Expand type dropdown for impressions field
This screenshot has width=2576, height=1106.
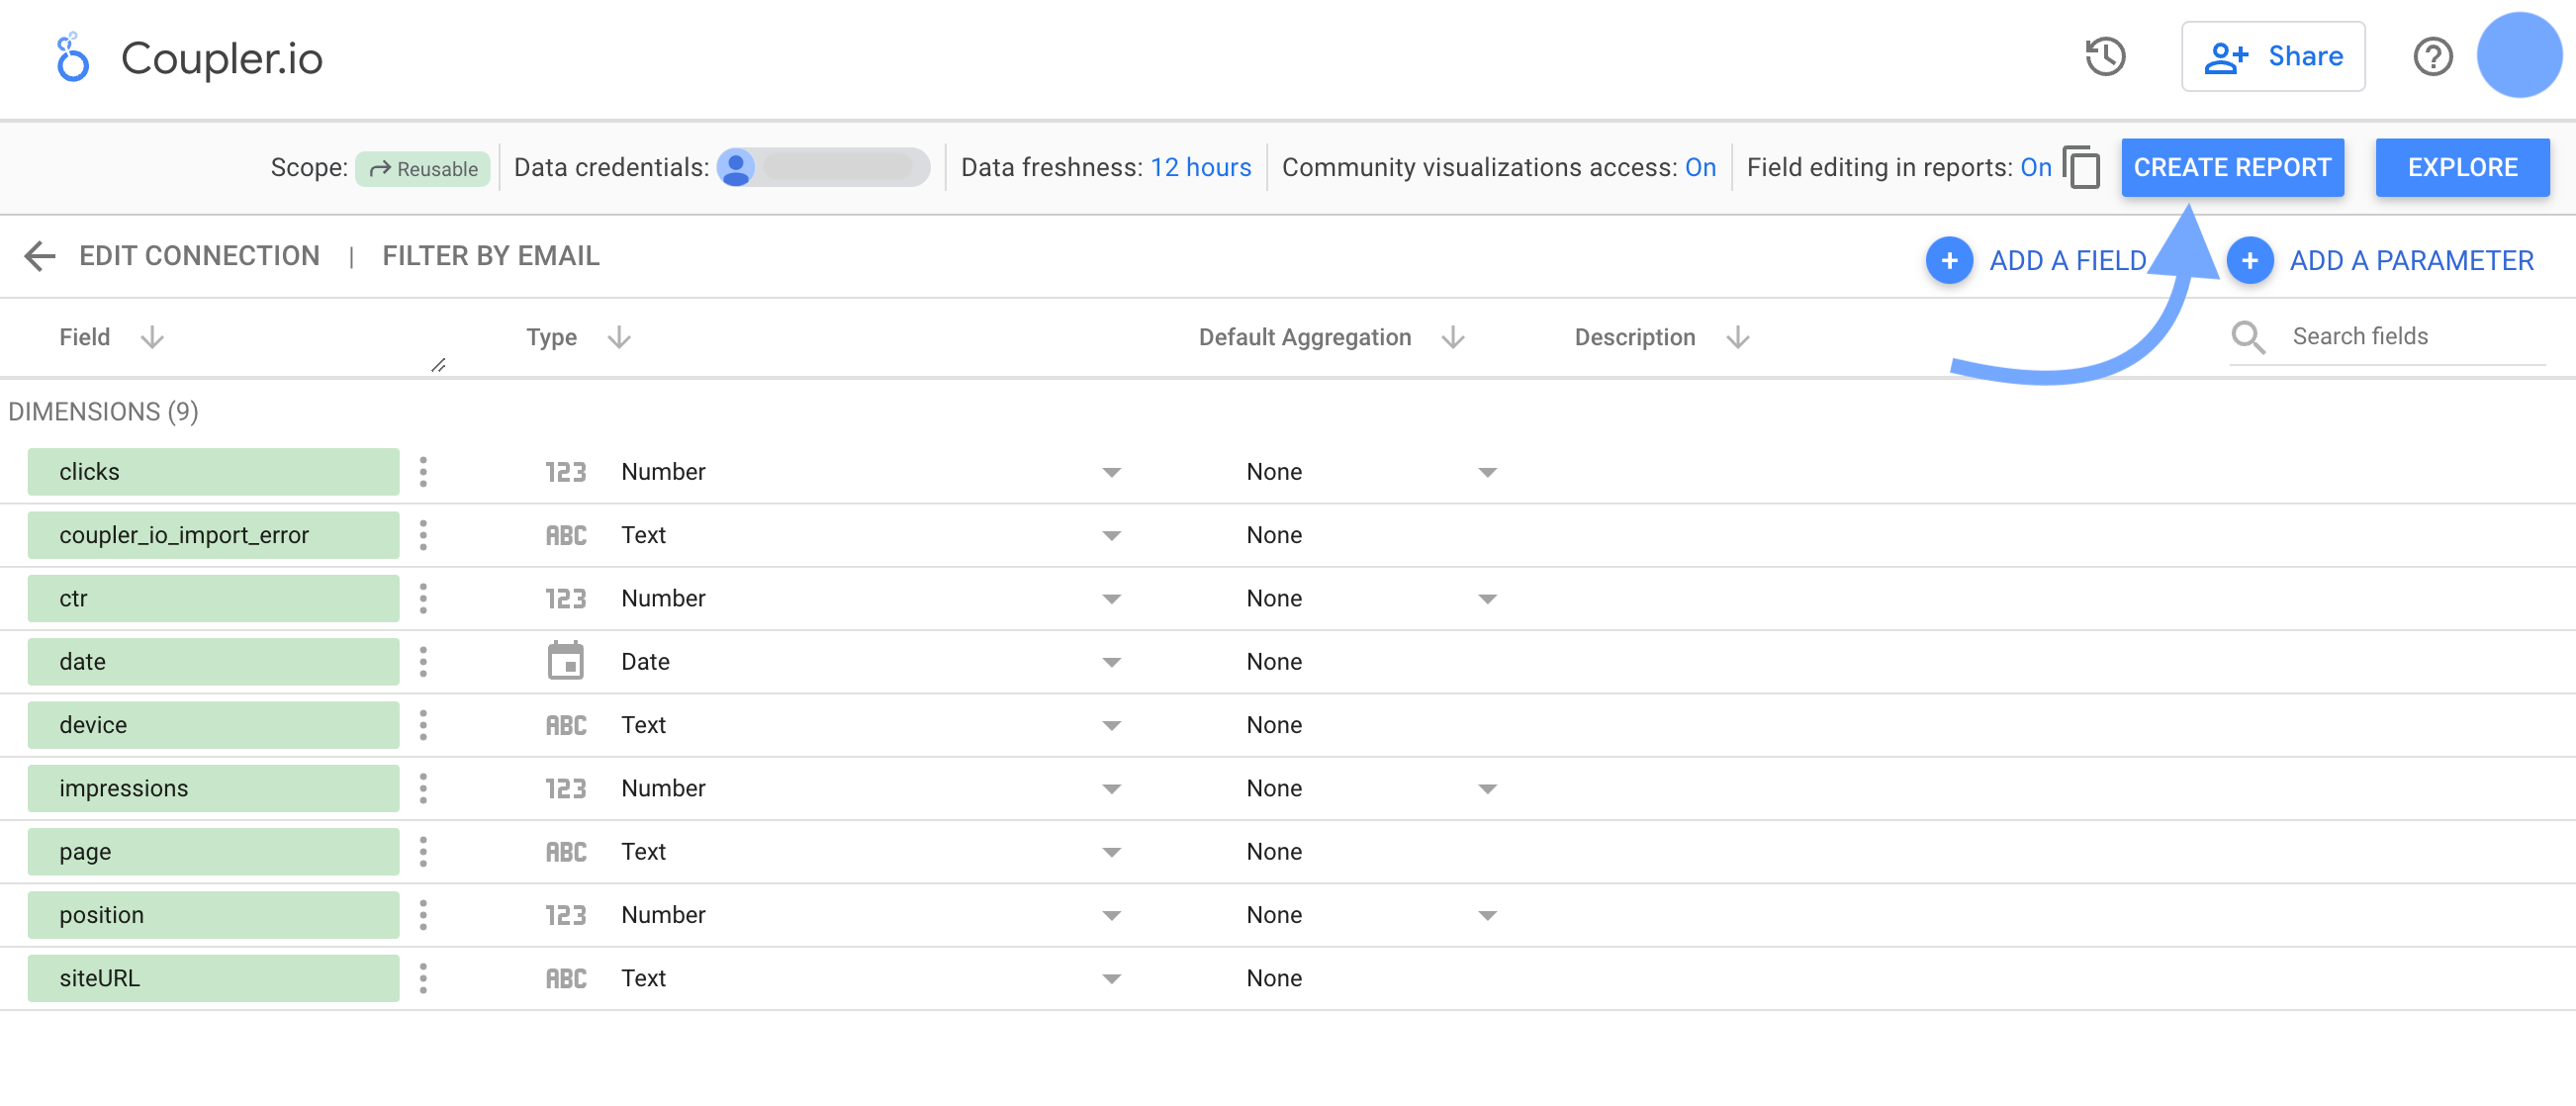click(1111, 790)
